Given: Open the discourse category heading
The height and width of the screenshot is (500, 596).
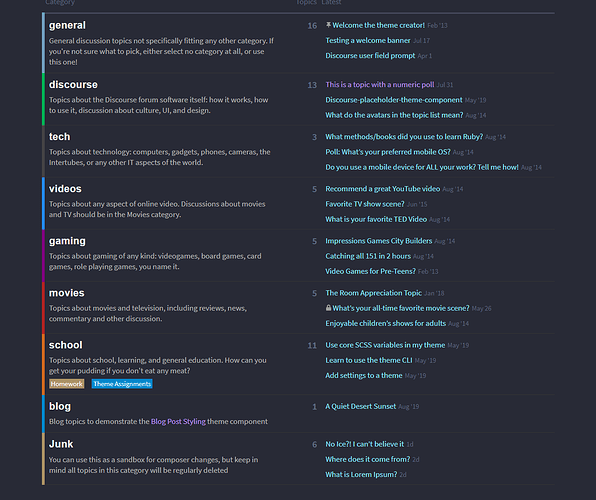Looking at the screenshot, I should pos(73,84).
